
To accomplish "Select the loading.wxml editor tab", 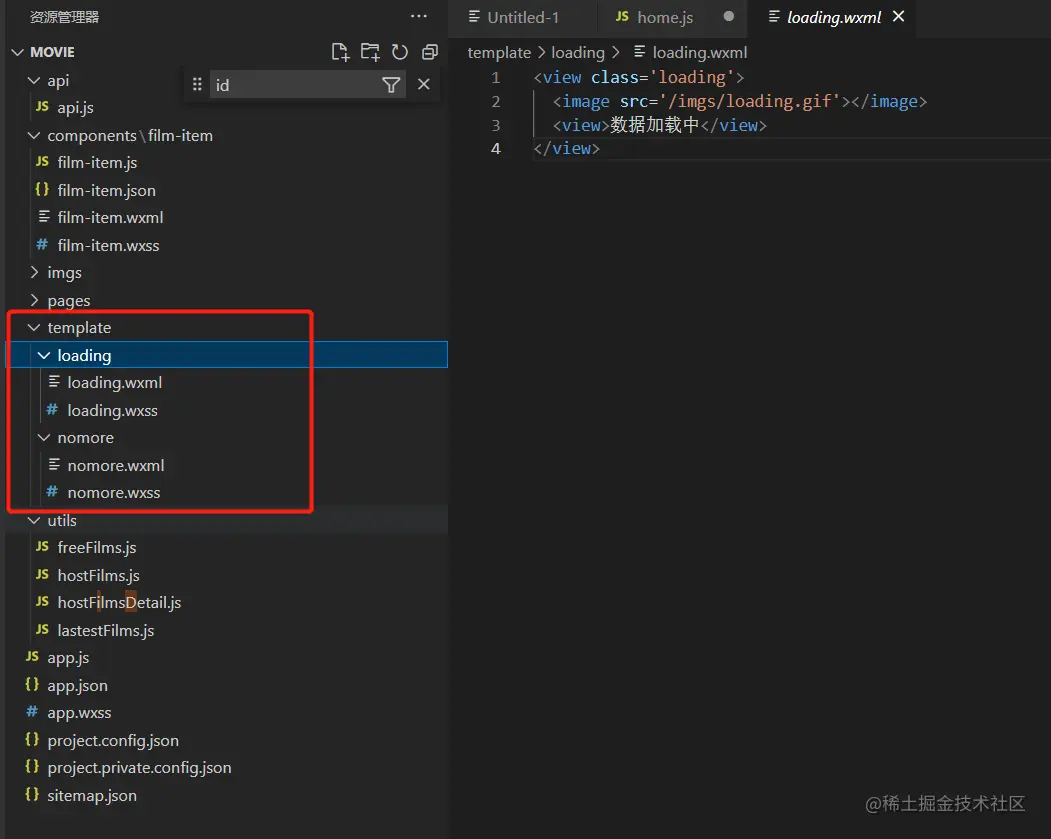I will (832, 17).
